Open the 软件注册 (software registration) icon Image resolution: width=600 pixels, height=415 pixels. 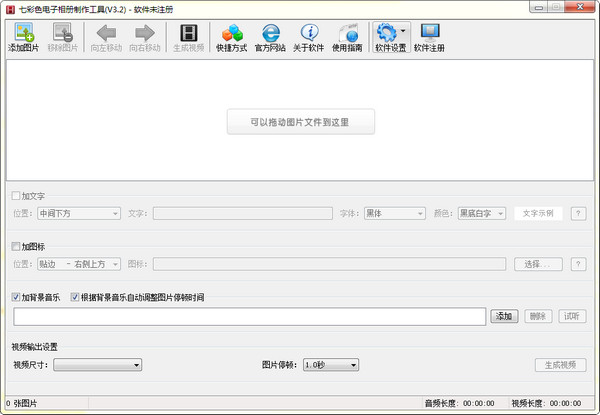[429, 36]
